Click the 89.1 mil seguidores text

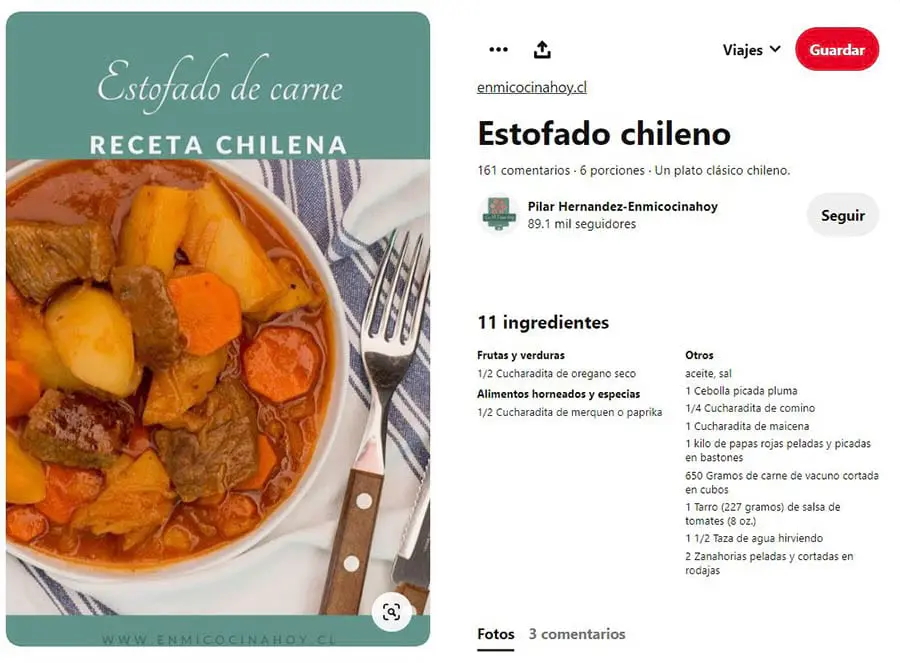[x=581, y=224]
